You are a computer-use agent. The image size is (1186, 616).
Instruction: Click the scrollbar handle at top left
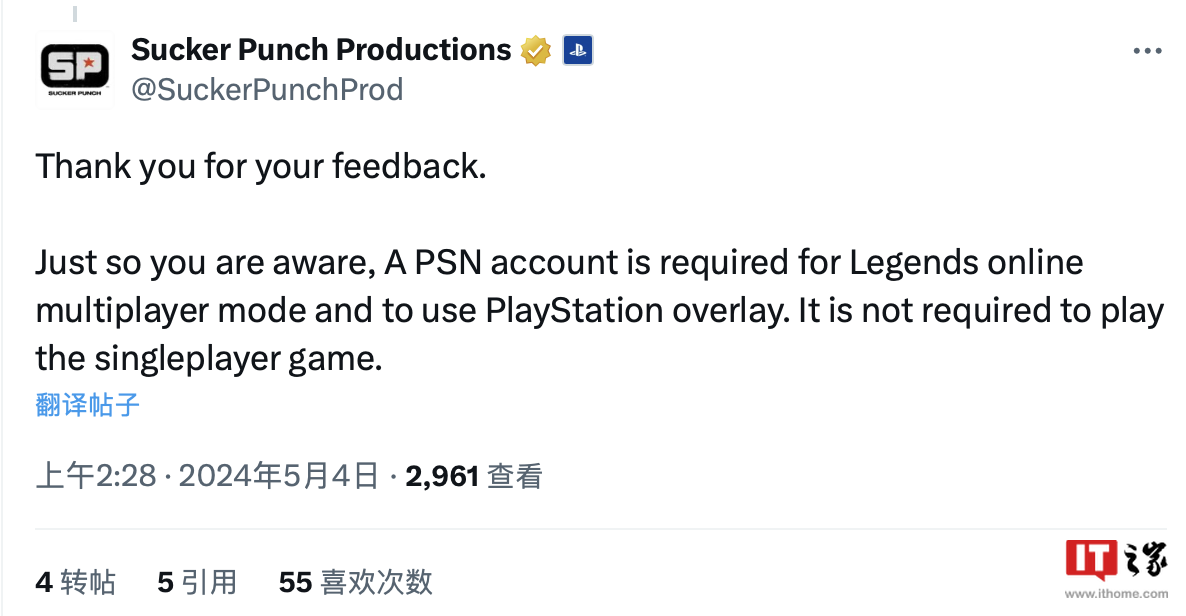coord(75,12)
